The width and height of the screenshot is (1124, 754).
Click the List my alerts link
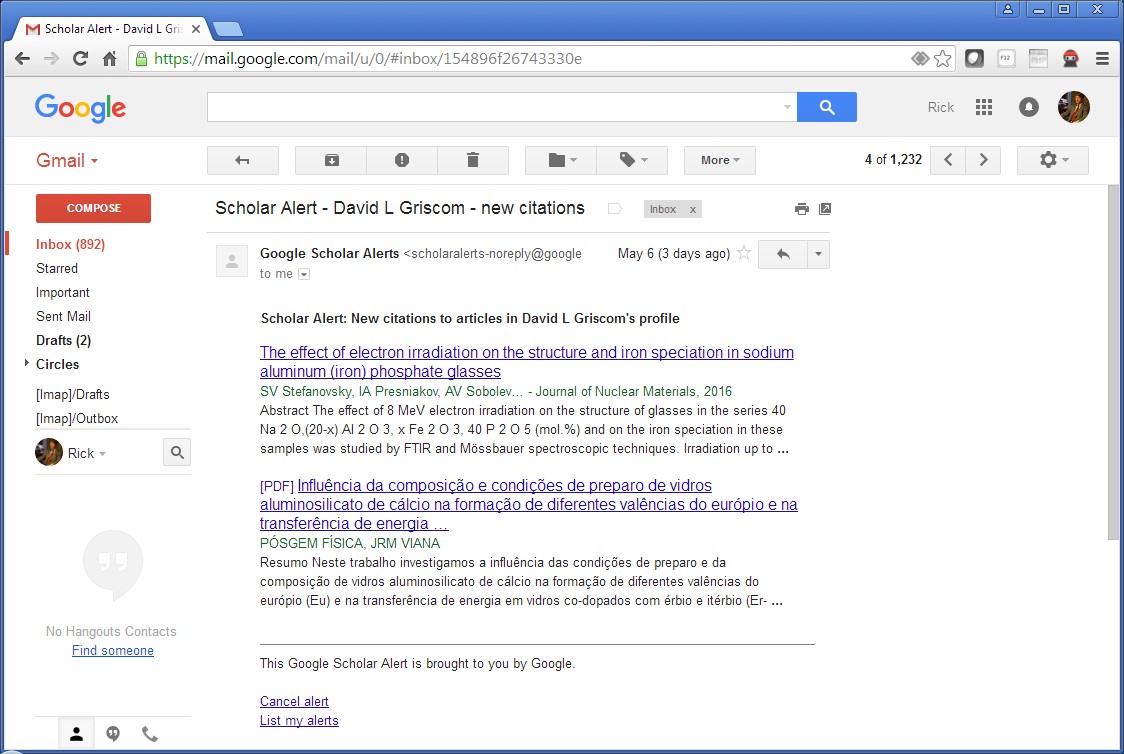(x=299, y=720)
